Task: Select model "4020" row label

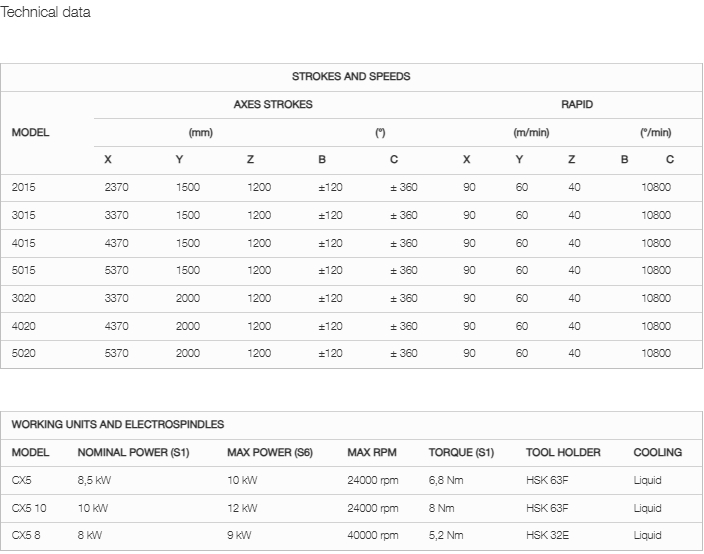Action: 23,326
